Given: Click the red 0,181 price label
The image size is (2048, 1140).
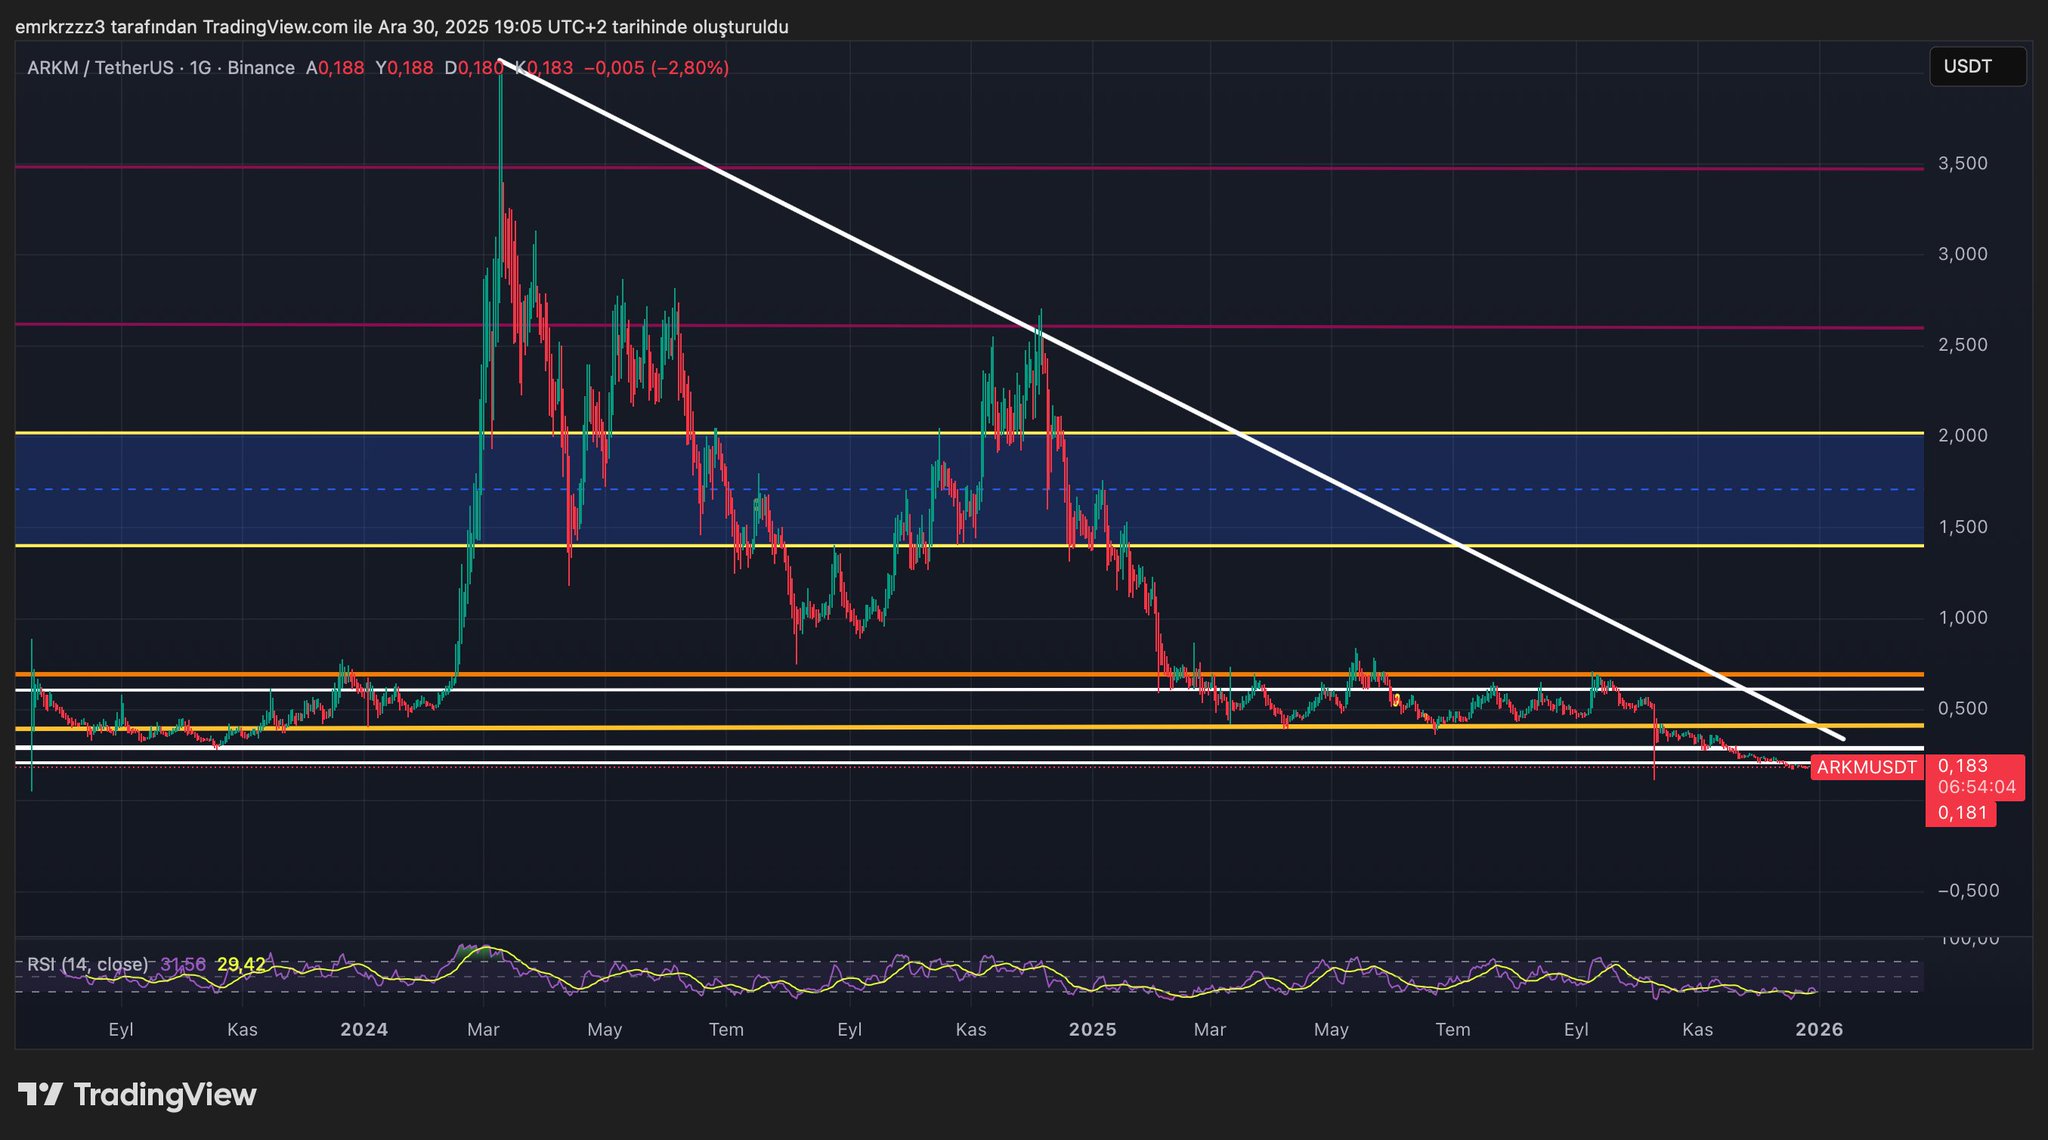Looking at the screenshot, I should 1961,813.
